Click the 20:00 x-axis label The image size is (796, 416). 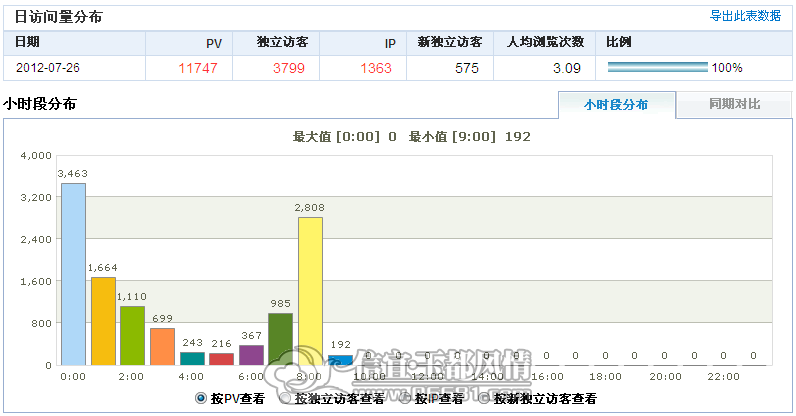click(666, 377)
